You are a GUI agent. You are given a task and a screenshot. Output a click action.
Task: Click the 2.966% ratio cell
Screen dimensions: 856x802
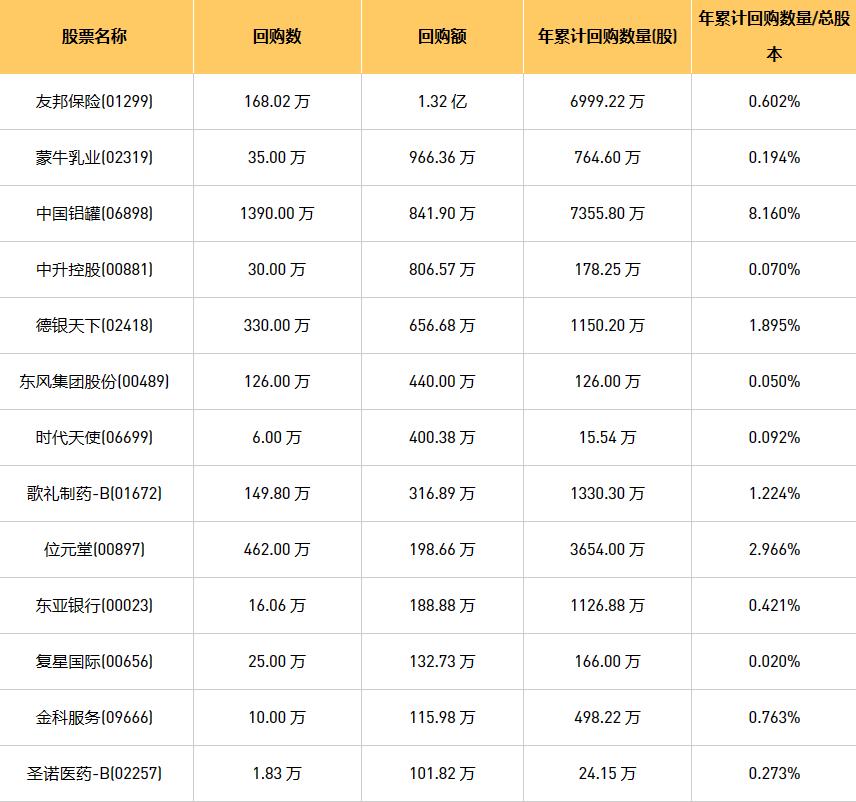point(774,550)
